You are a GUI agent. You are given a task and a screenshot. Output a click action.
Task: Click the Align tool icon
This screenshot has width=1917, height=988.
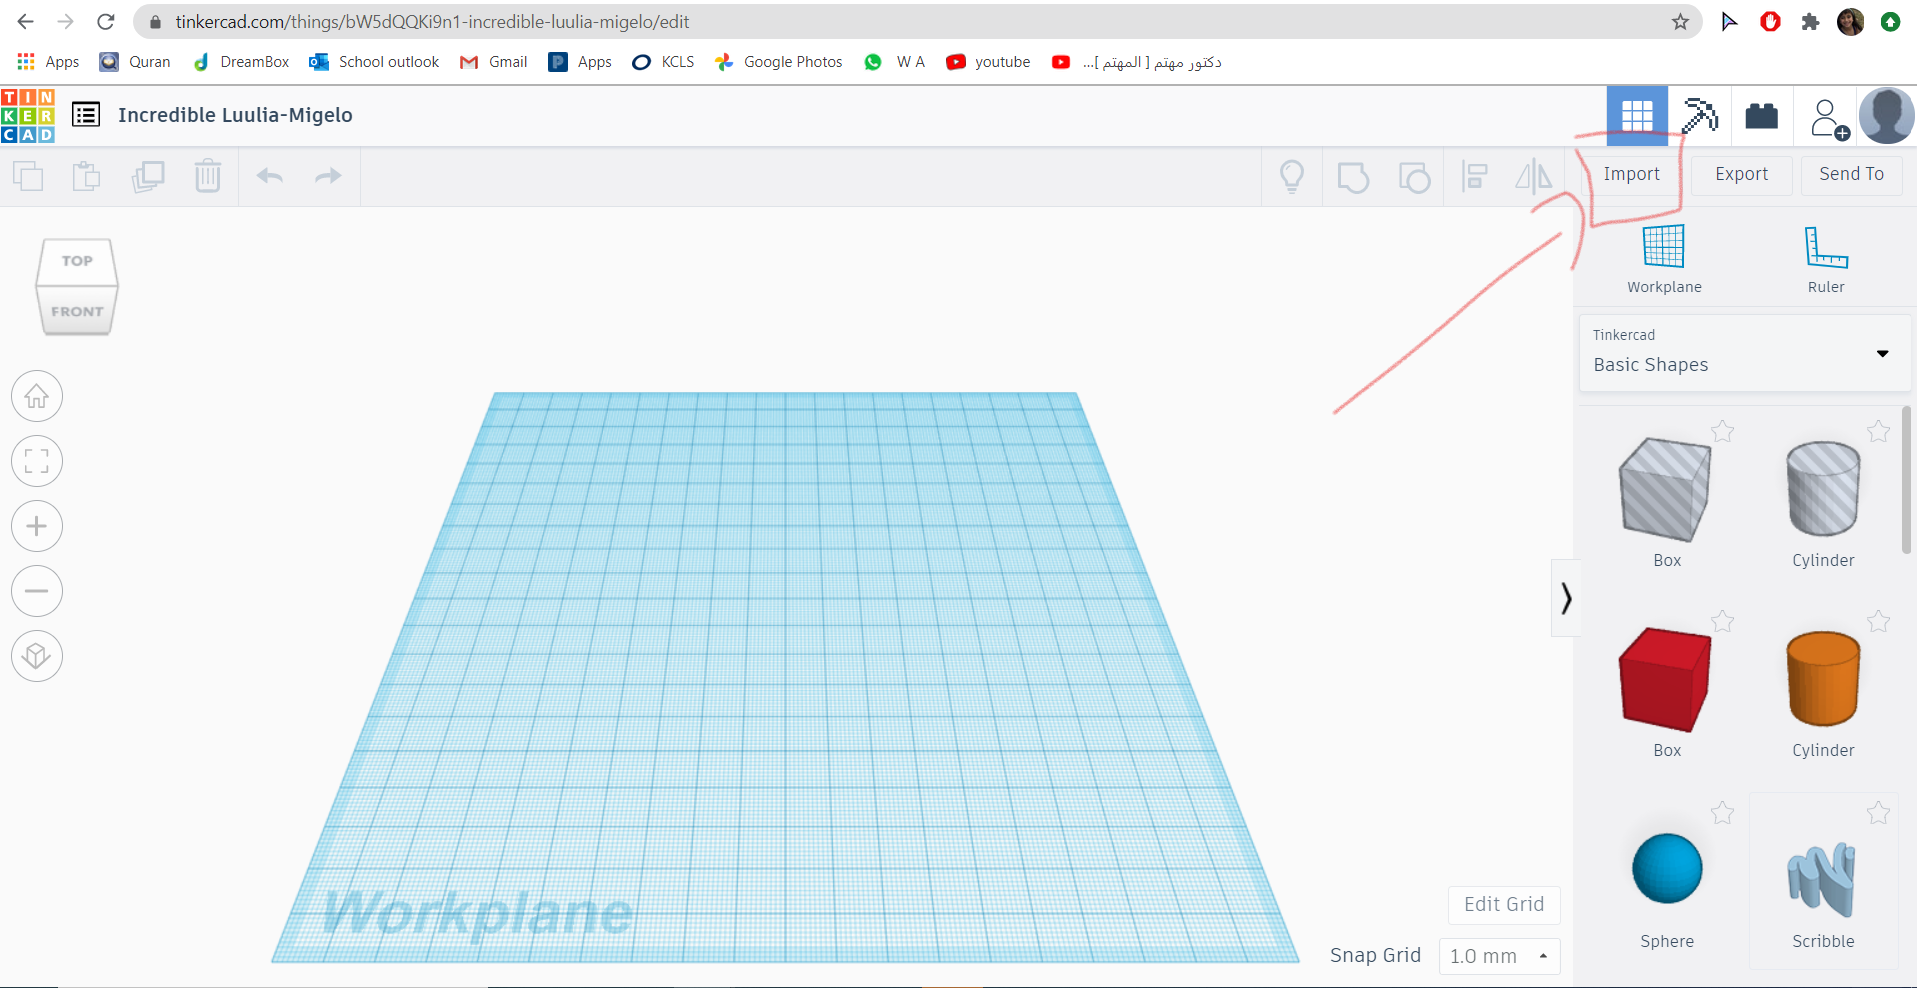1474,177
